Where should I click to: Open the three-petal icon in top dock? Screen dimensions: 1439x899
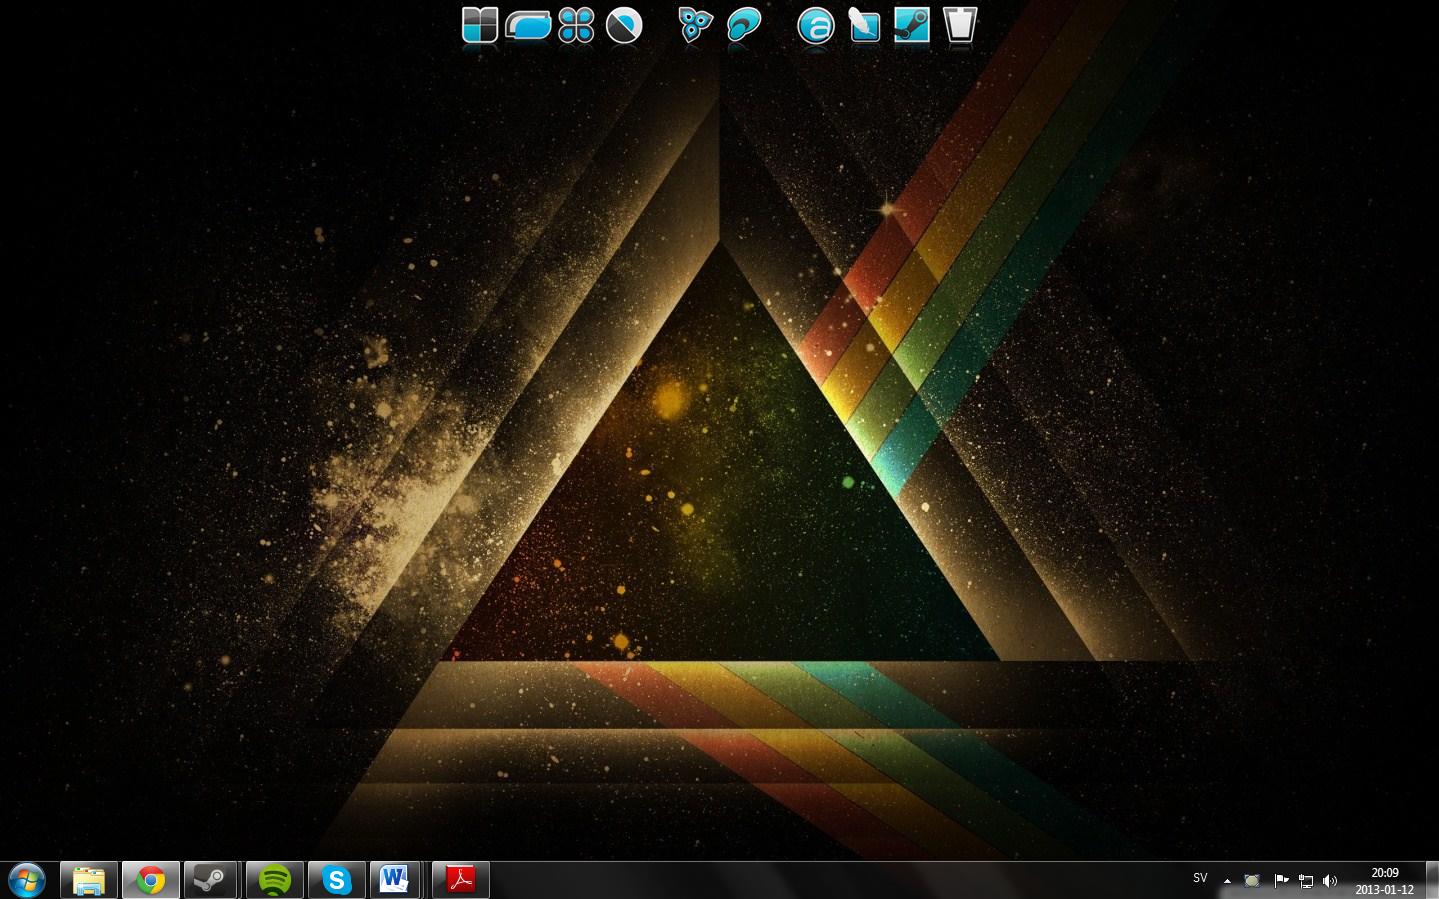(695, 25)
